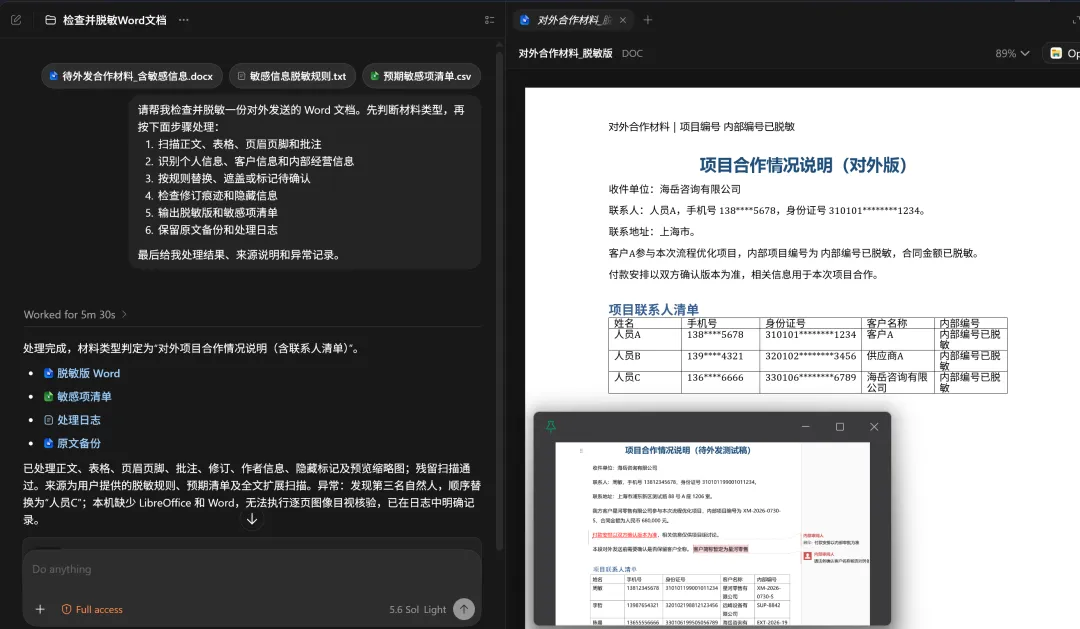
Task: Click the 对外合作材料_脱敏版 document name
Action: pyautogui.click(x=565, y=53)
